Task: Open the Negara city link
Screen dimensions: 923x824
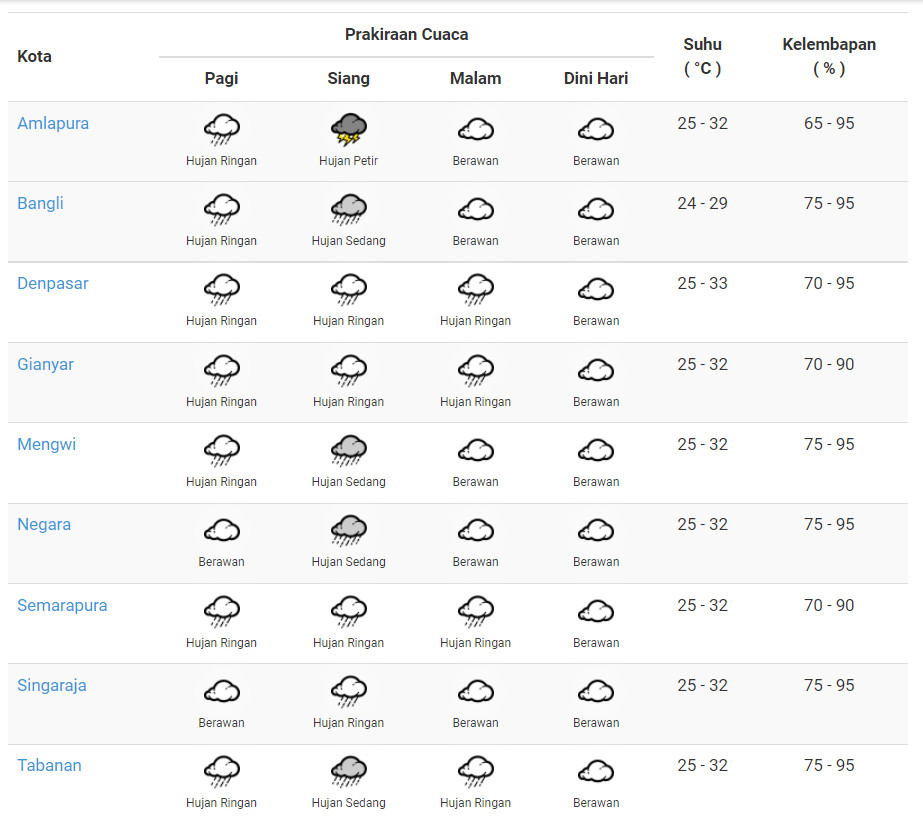Action: pyautogui.click(x=44, y=524)
